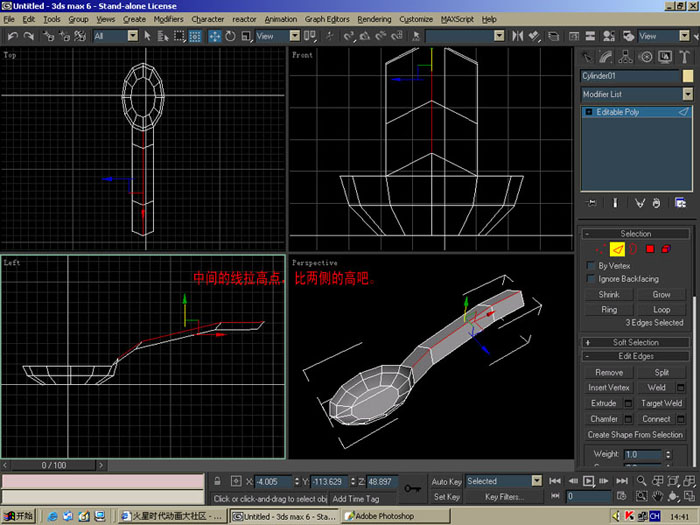Click the Insert Vertex button
This screenshot has height=525, width=700.
click(609, 388)
